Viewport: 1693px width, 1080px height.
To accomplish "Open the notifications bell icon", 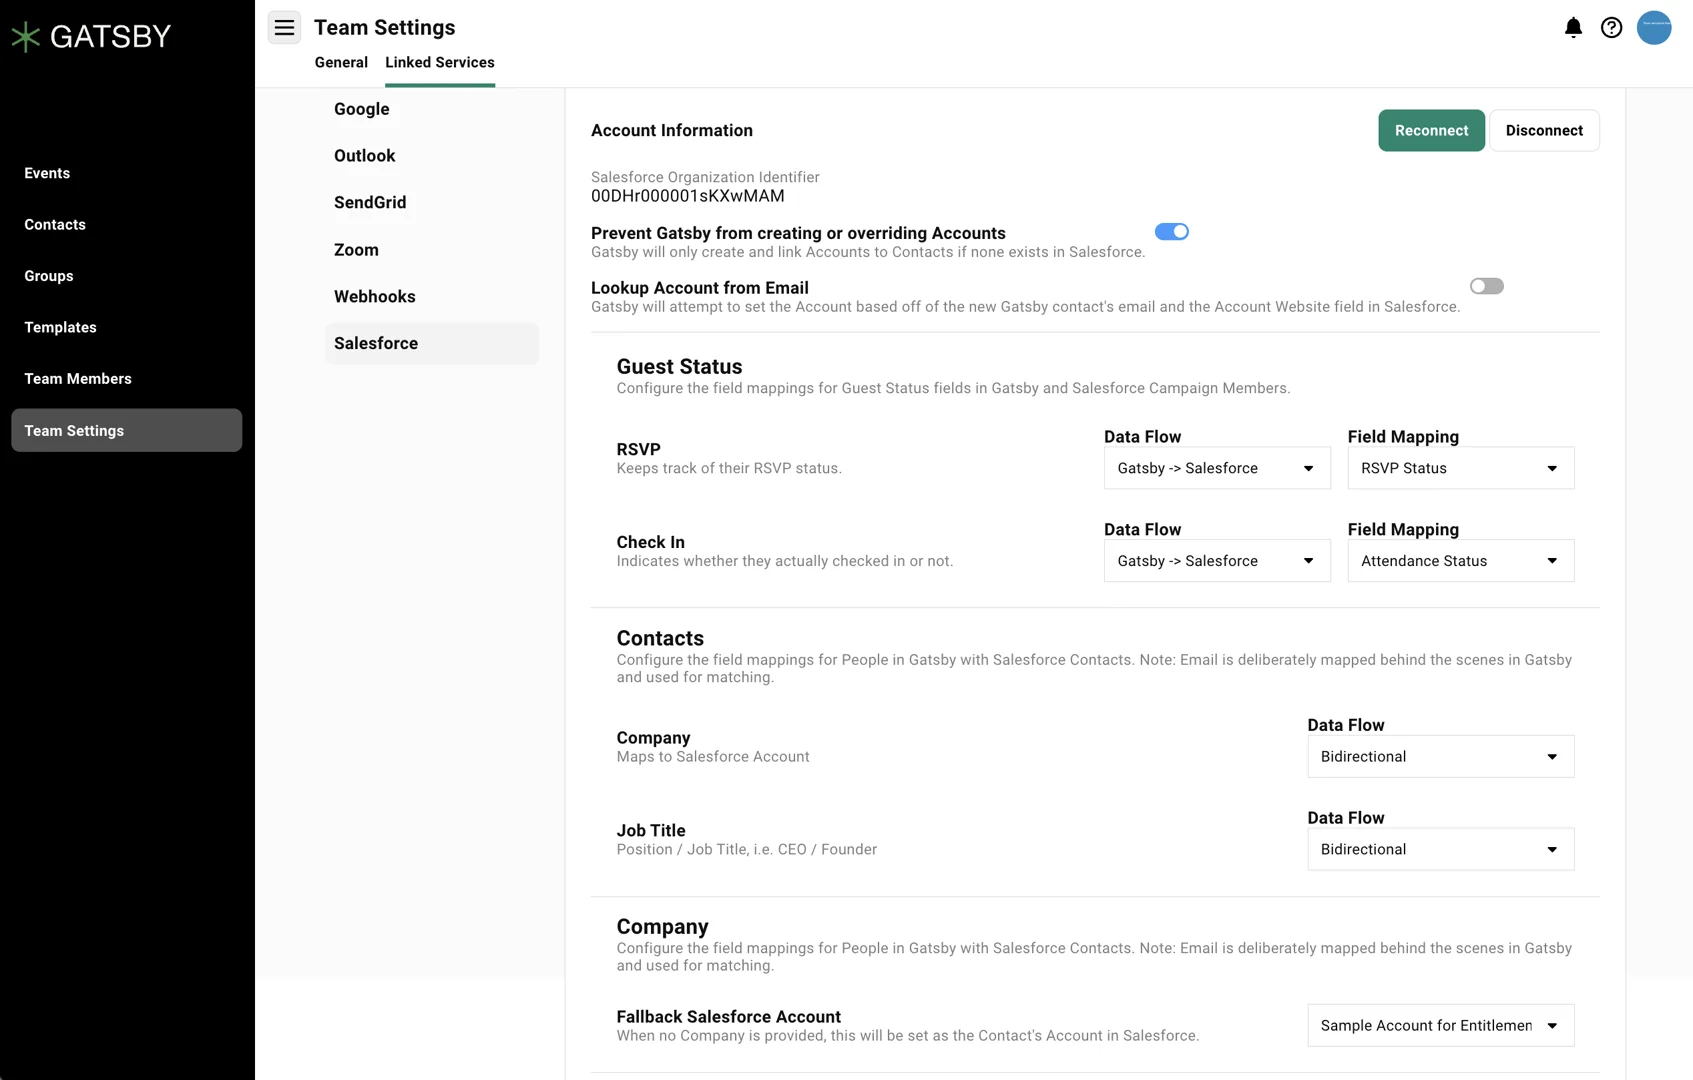I will (x=1572, y=28).
